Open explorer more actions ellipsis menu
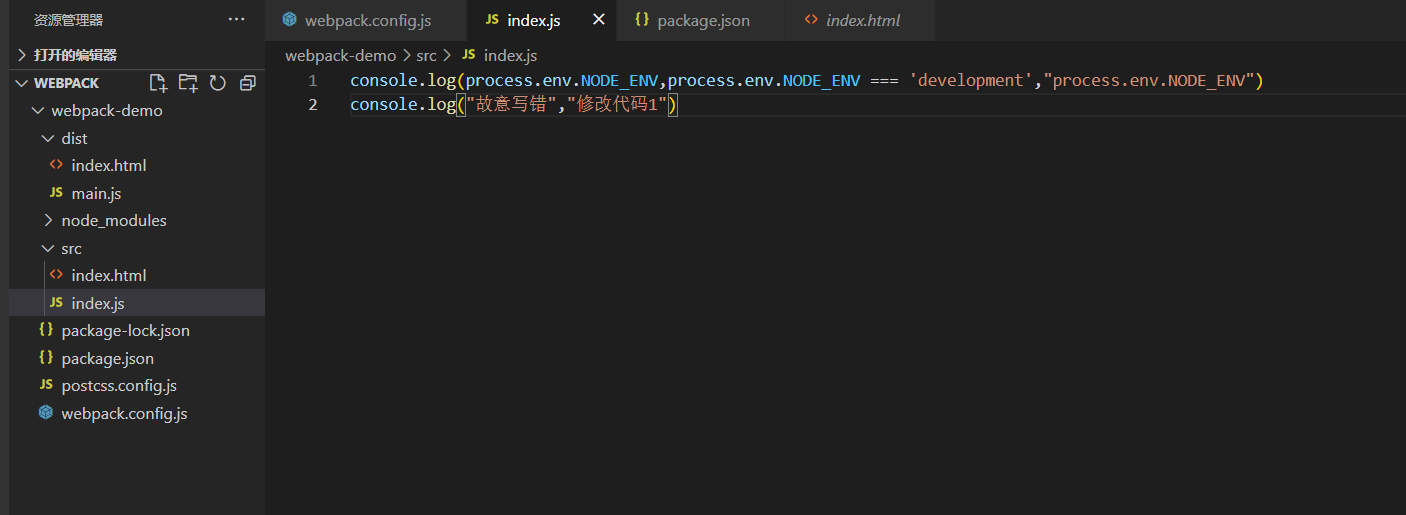 click(x=236, y=20)
